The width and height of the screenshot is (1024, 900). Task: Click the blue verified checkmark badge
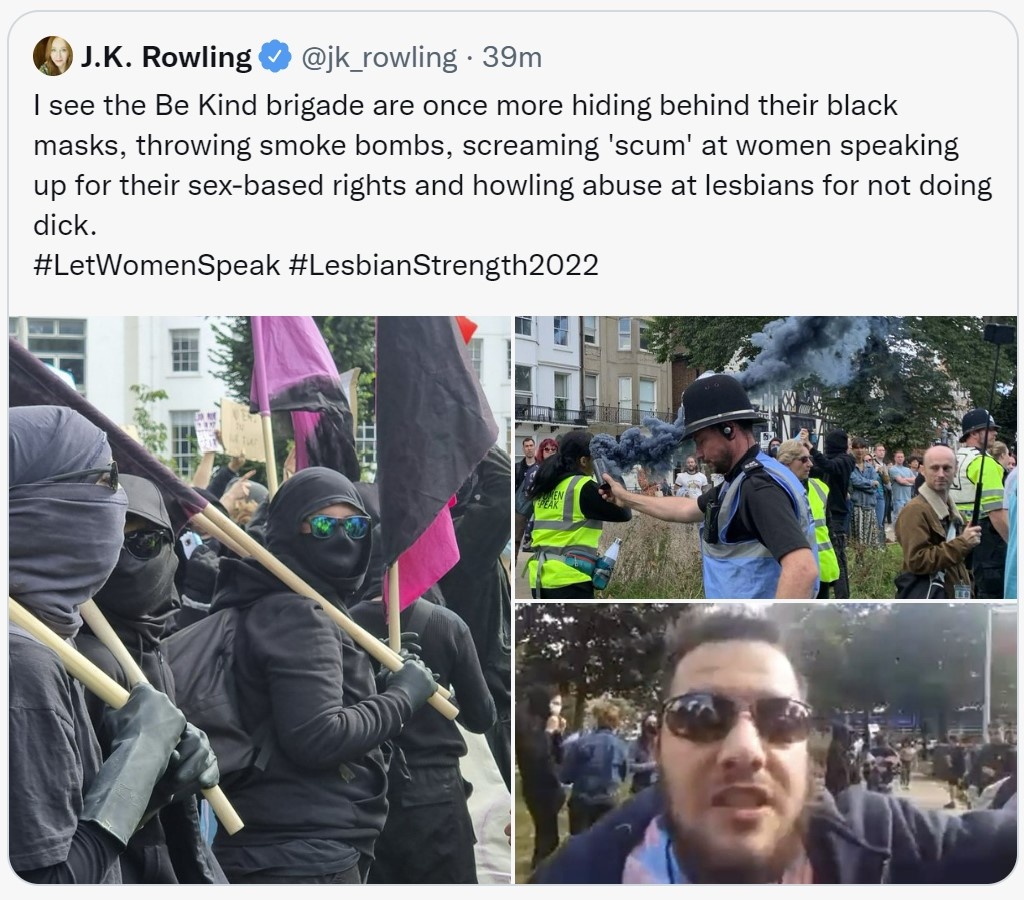coord(275,57)
